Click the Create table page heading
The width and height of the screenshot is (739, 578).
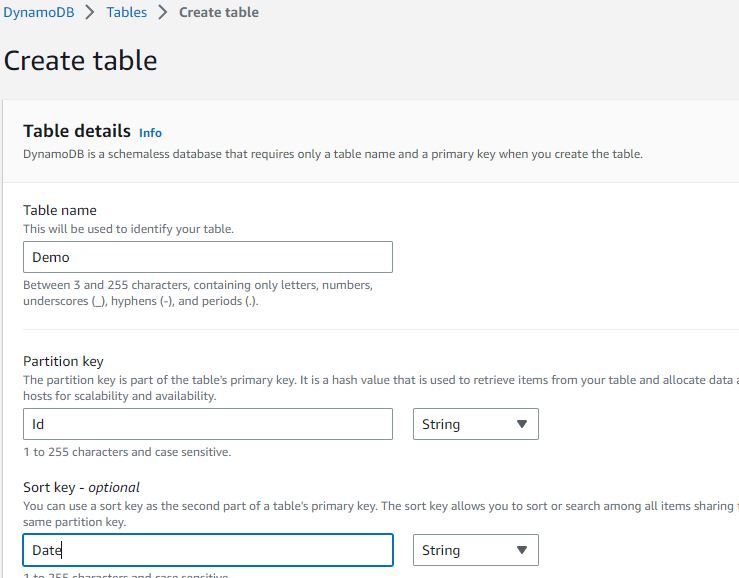click(81, 61)
